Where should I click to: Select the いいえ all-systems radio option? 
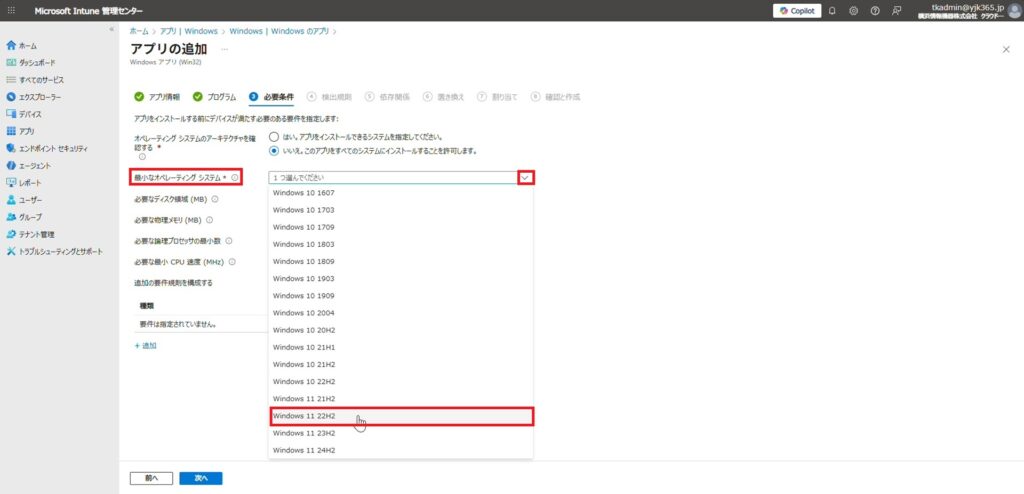(x=275, y=151)
